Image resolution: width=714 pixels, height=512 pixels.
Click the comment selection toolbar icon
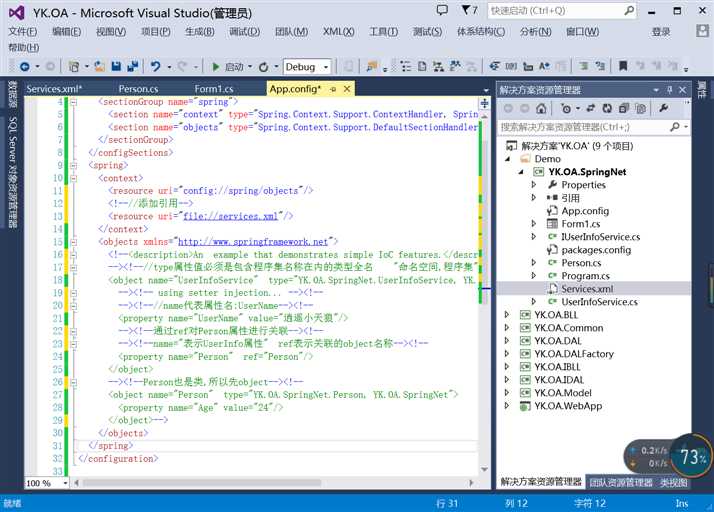point(584,67)
